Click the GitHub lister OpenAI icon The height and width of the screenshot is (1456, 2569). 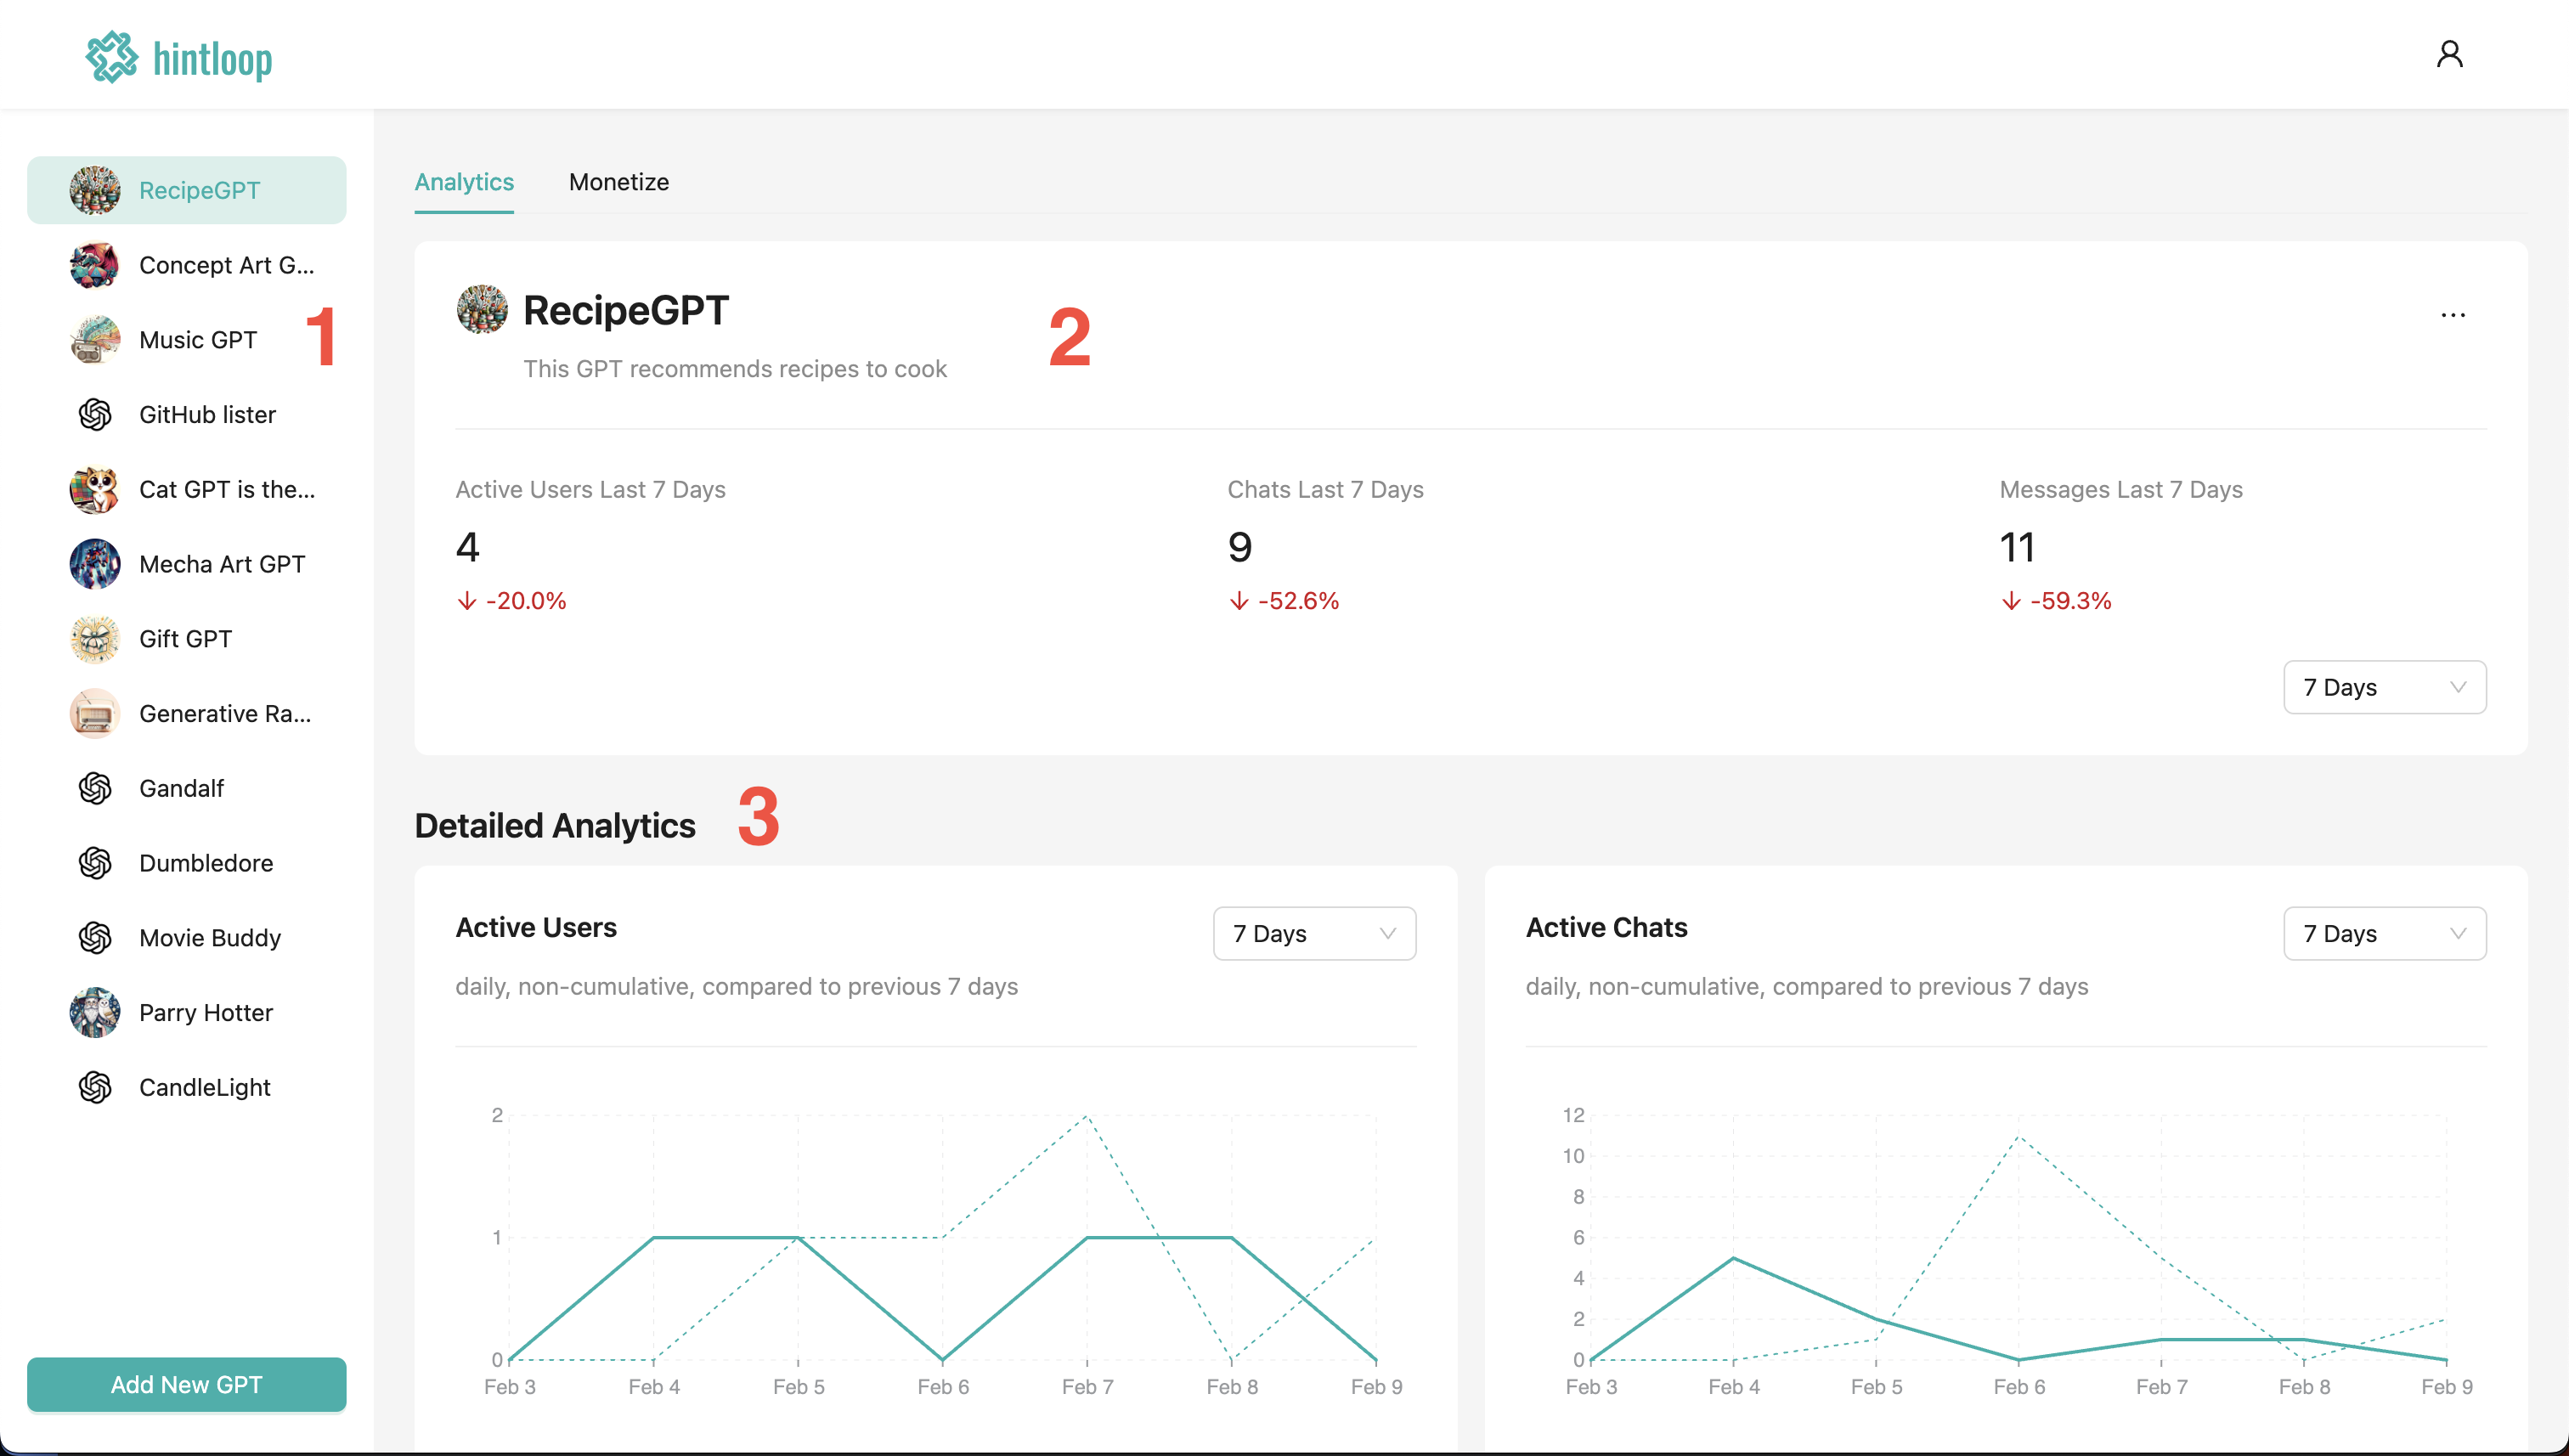coord(95,414)
